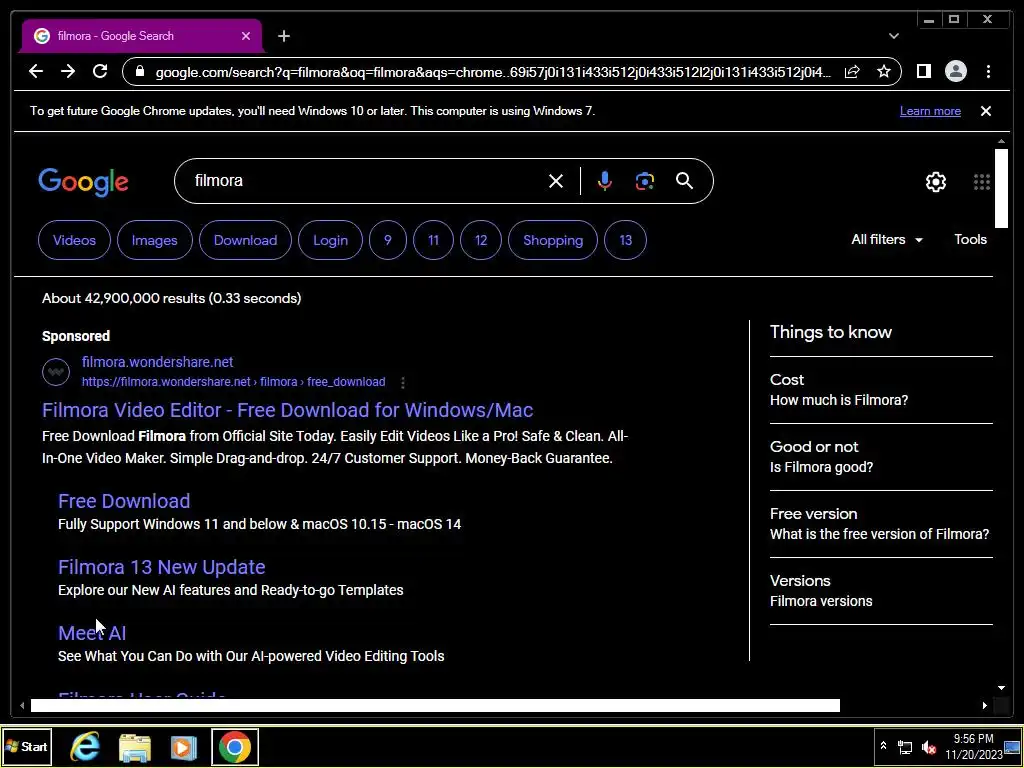1024x768 pixels.
Task: Submit search with magnifier icon
Action: tap(684, 181)
